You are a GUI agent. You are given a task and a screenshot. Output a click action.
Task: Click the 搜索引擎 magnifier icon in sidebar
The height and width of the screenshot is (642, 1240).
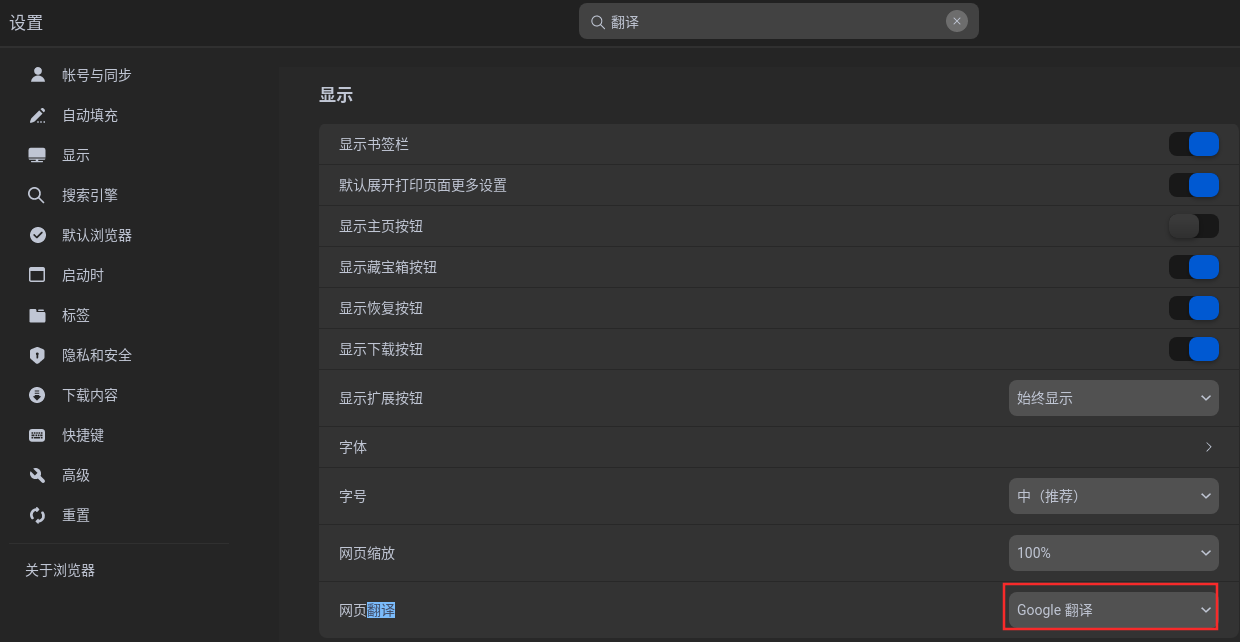(x=38, y=195)
